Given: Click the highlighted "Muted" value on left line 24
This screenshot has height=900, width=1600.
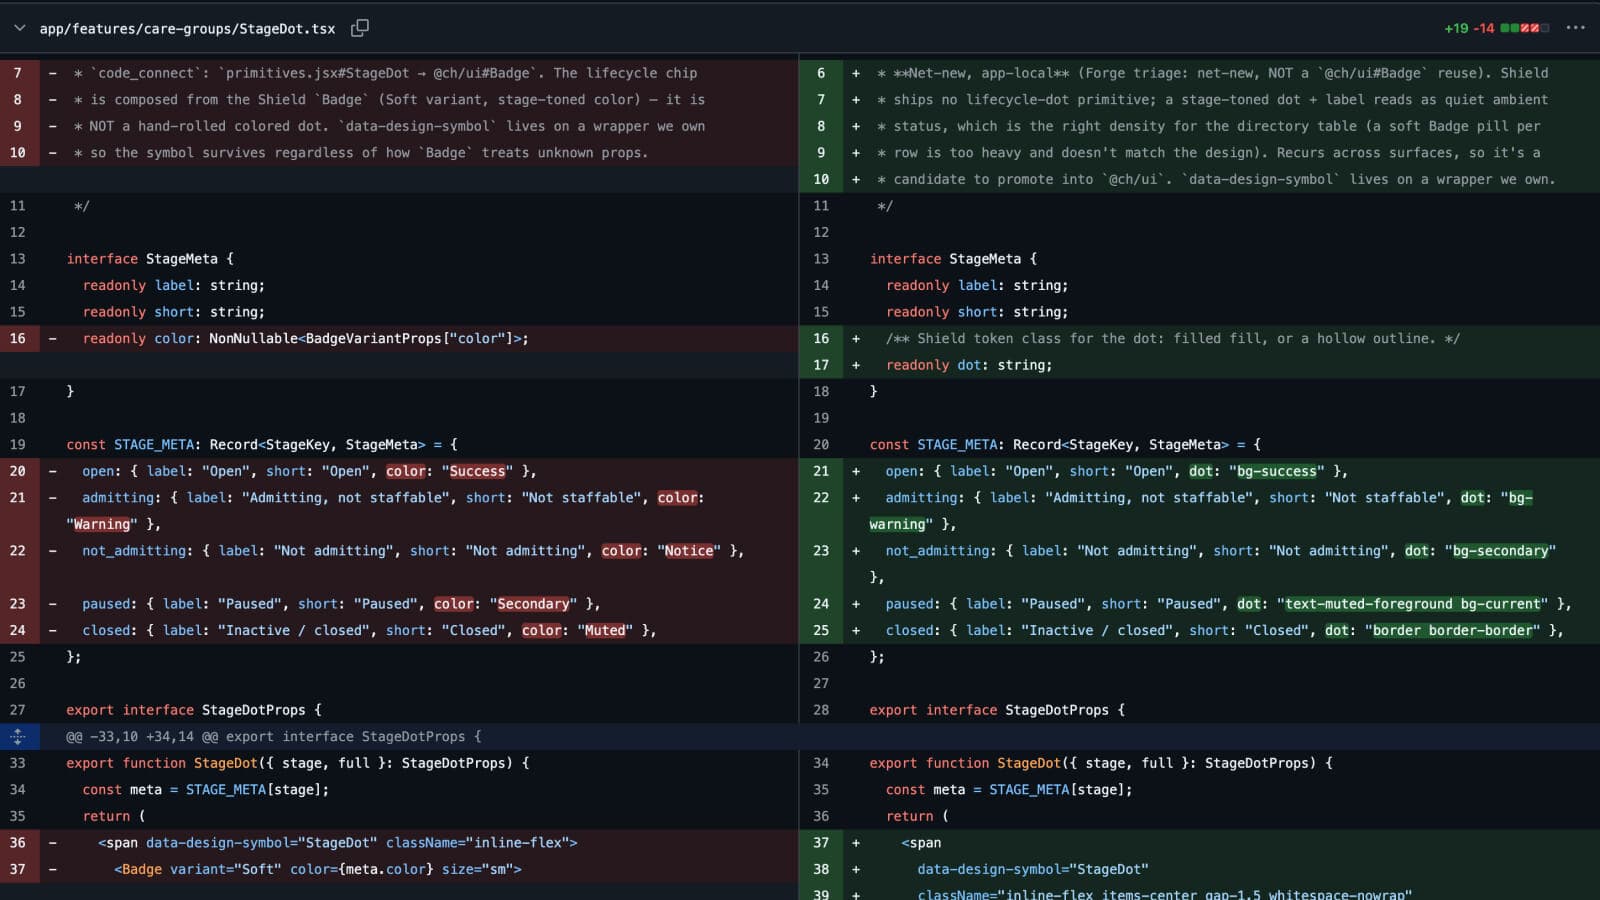Looking at the screenshot, I should click(x=605, y=630).
